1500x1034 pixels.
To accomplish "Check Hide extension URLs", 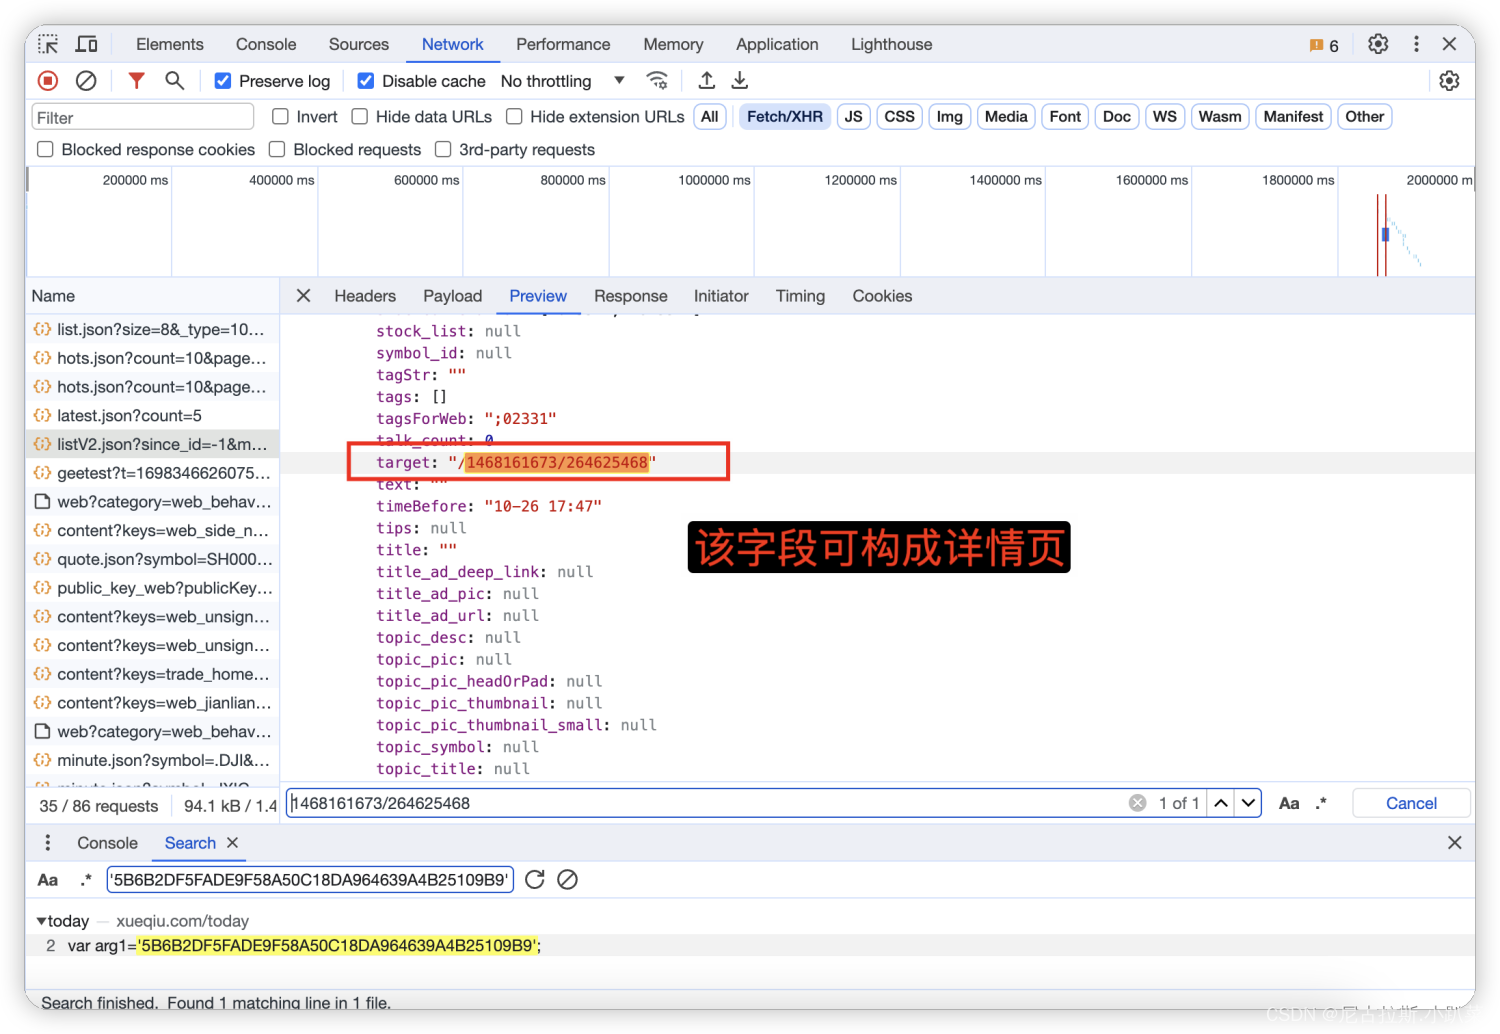I will tap(514, 117).
